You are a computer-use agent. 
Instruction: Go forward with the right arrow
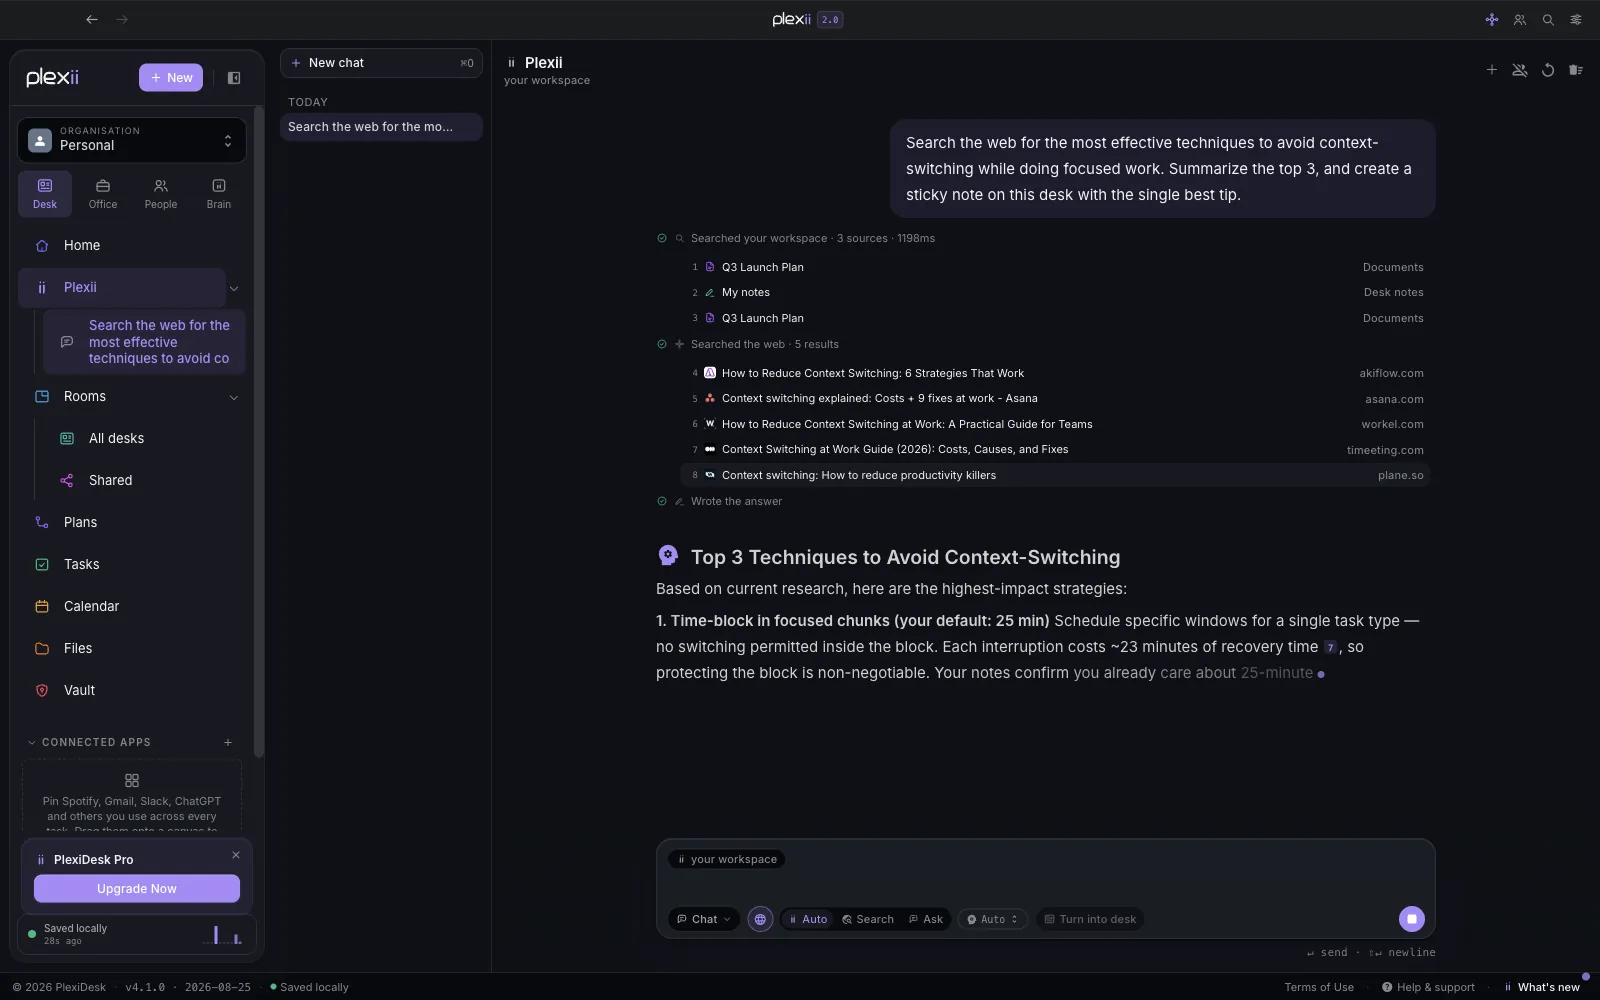(x=122, y=19)
